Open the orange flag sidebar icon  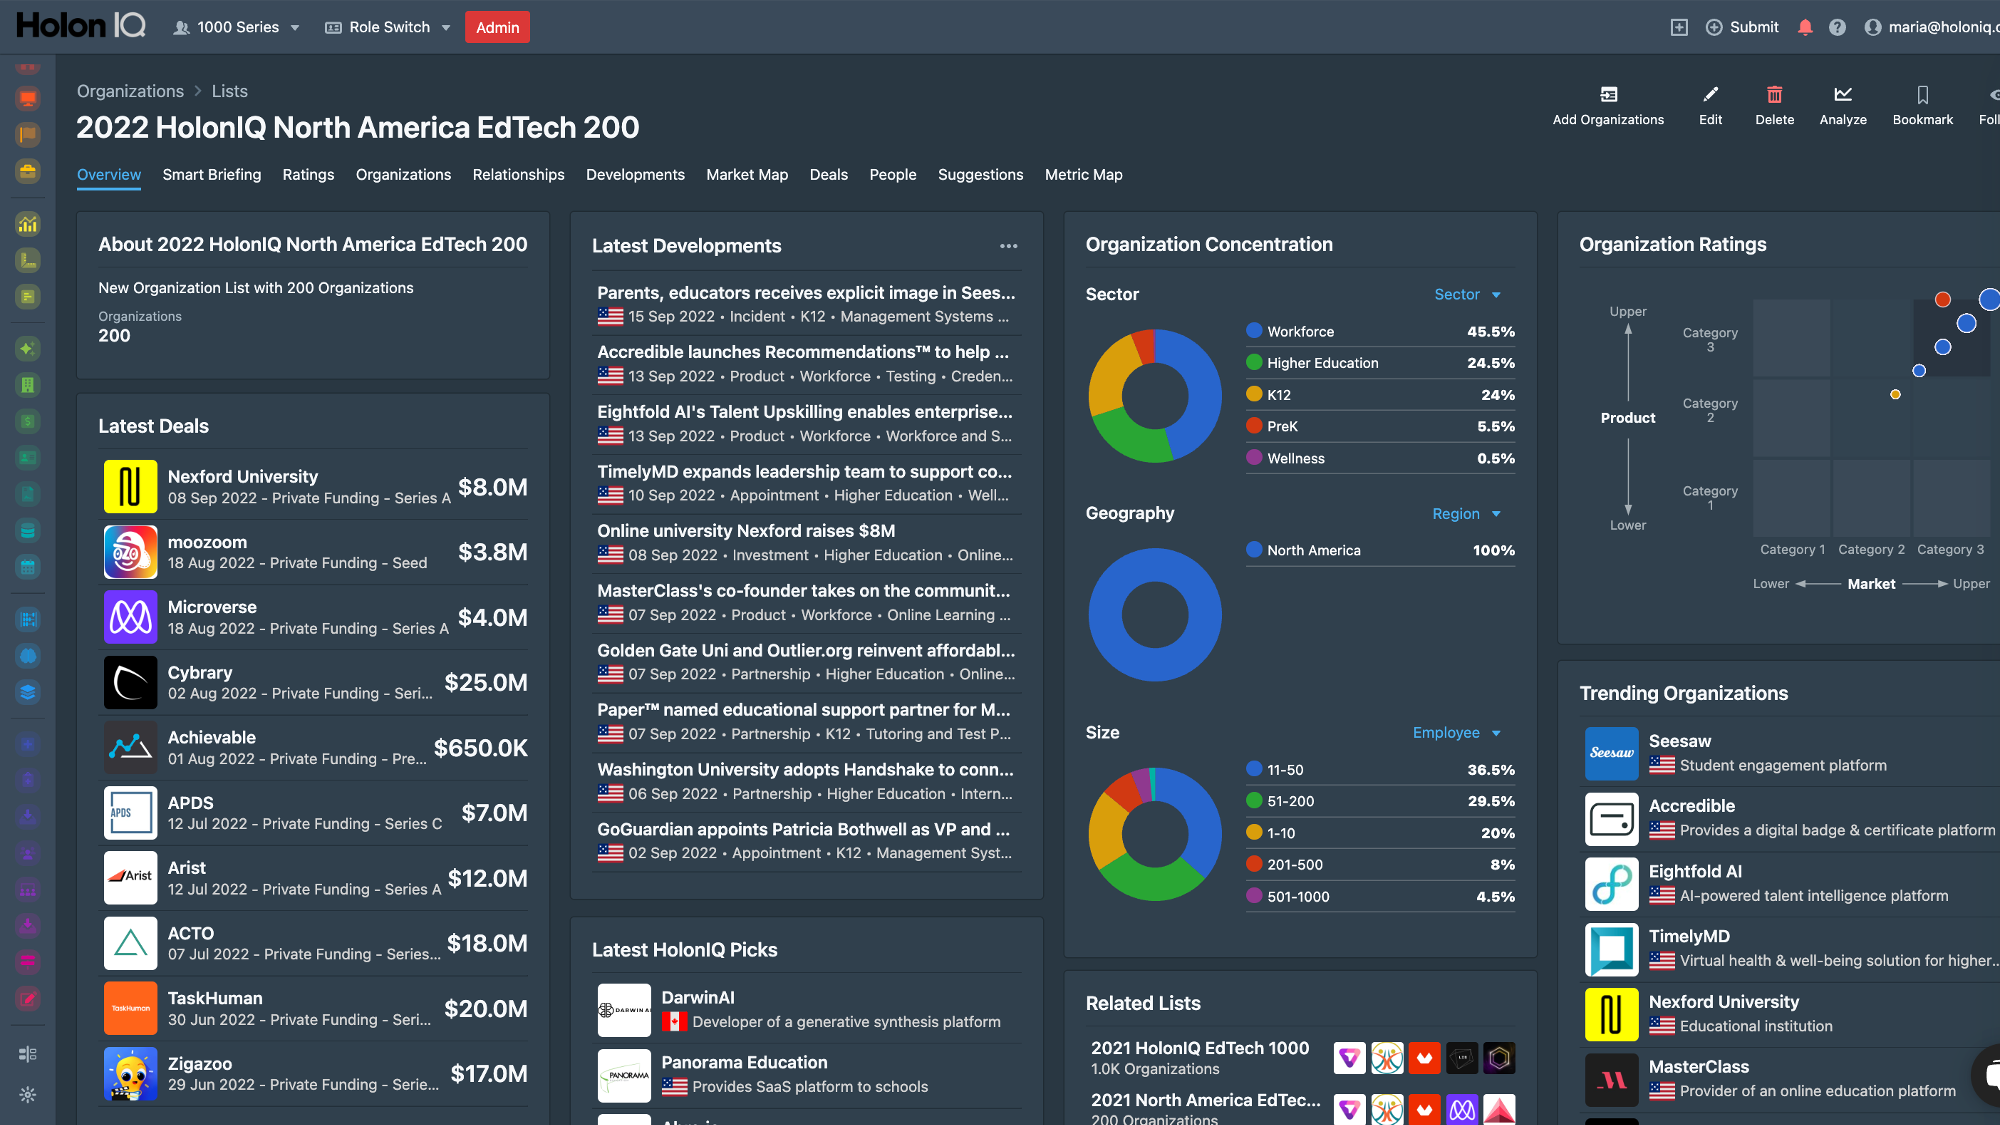[x=28, y=134]
